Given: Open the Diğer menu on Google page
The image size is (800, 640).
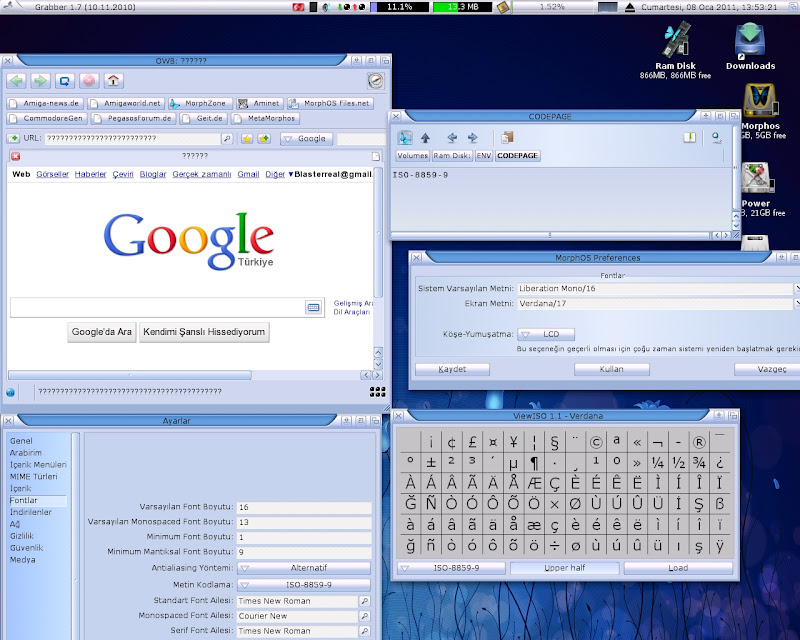Looking at the screenshot, I should [x=275, y=174].
